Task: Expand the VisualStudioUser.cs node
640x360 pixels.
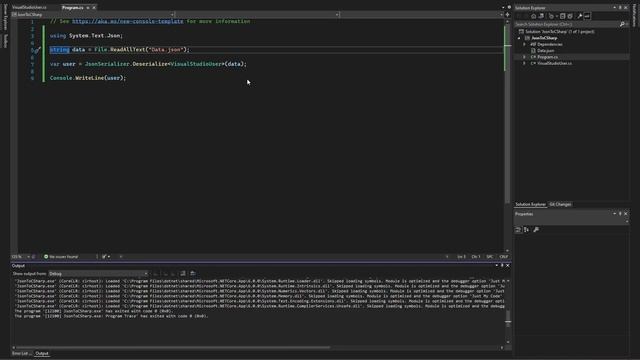Action: pyautogui.click(x=524, y=63)
